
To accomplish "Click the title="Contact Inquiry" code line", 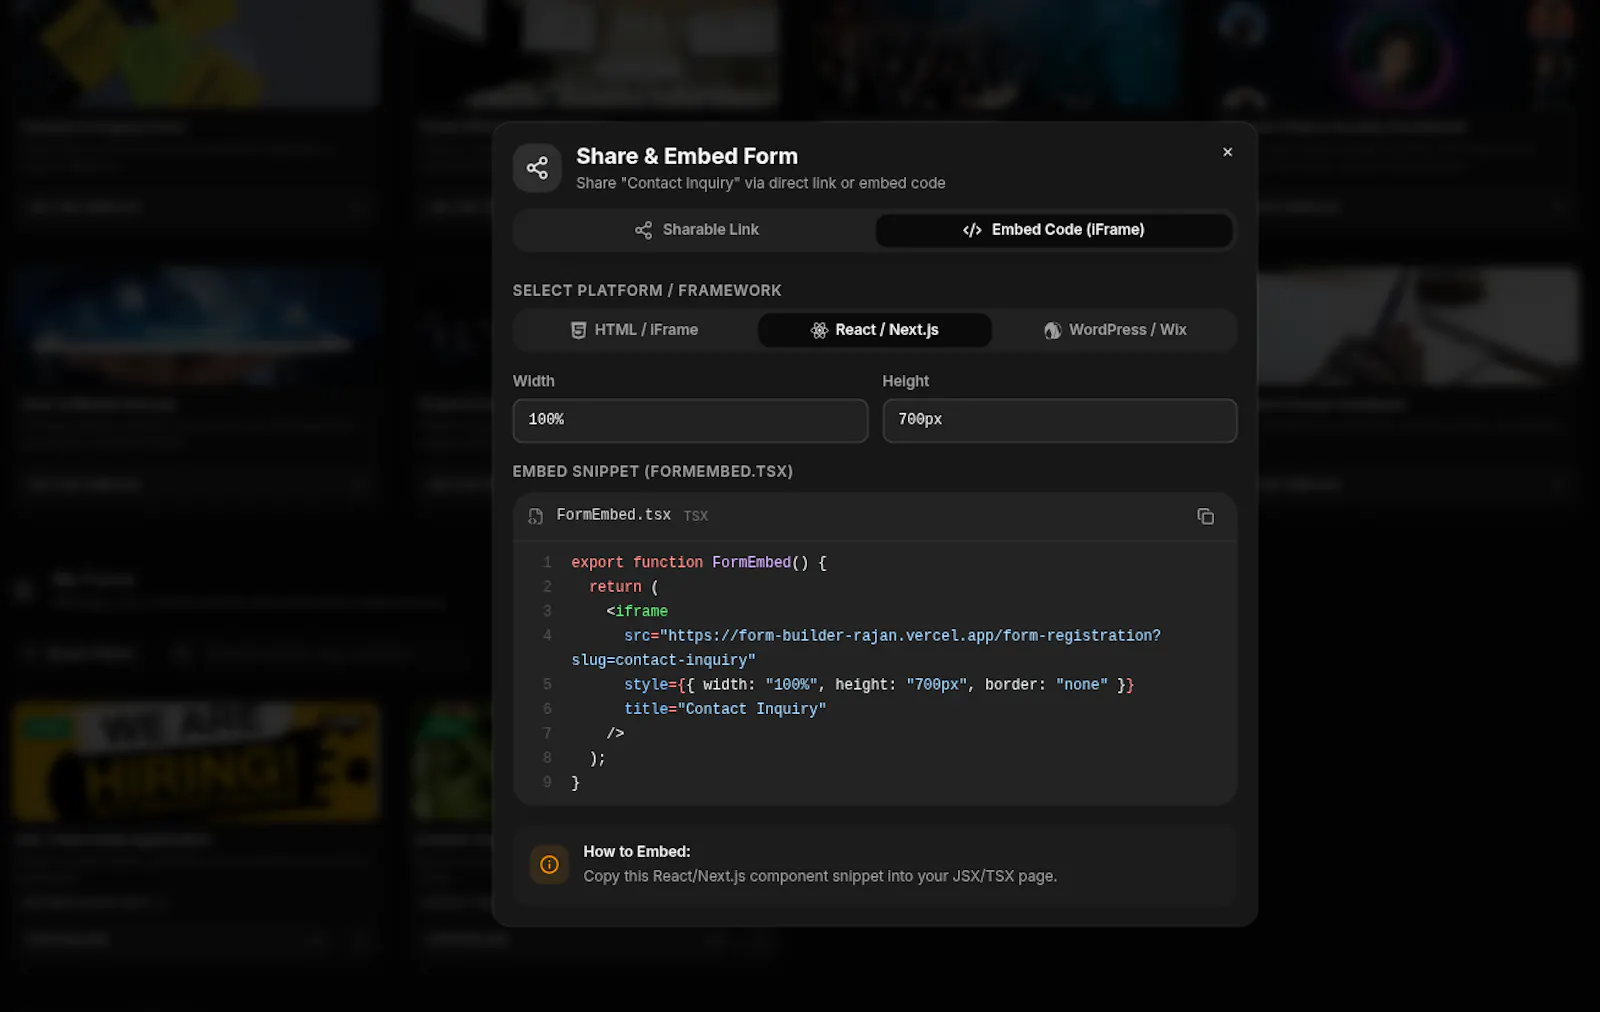I will [x=725, y=709].
